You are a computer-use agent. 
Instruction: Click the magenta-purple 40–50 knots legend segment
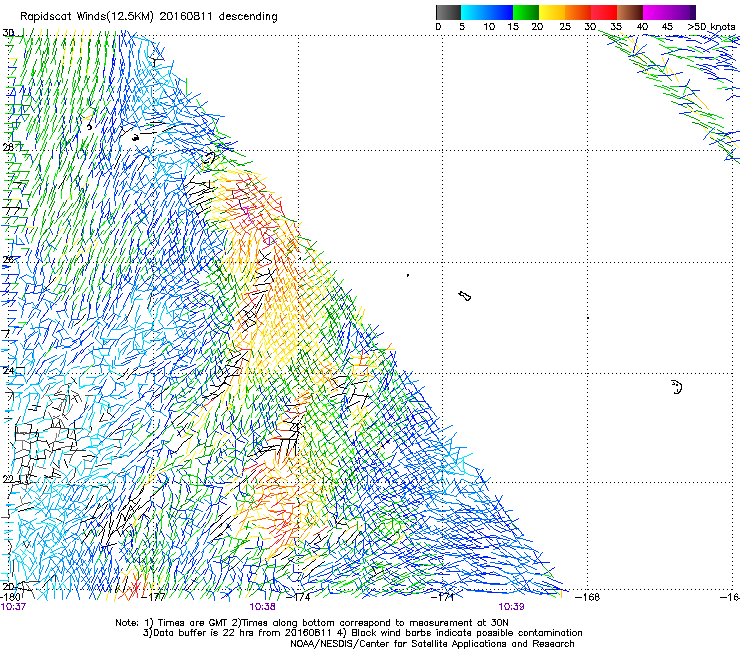tap(669, 12)
